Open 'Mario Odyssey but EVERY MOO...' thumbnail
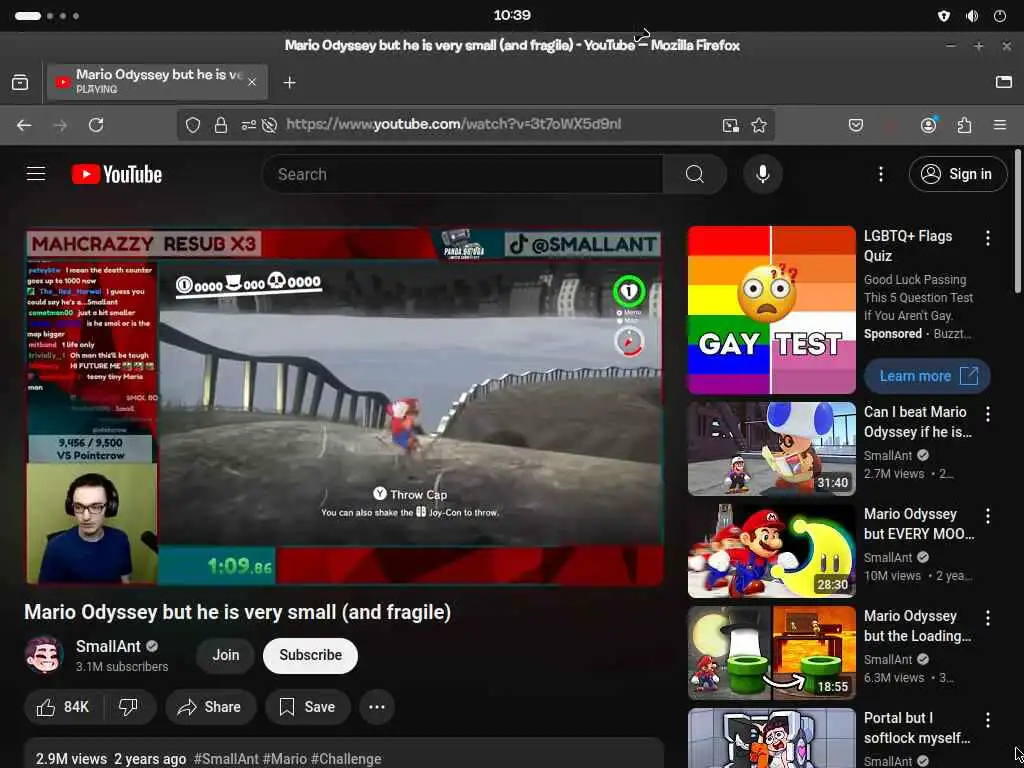 [771, 551]
